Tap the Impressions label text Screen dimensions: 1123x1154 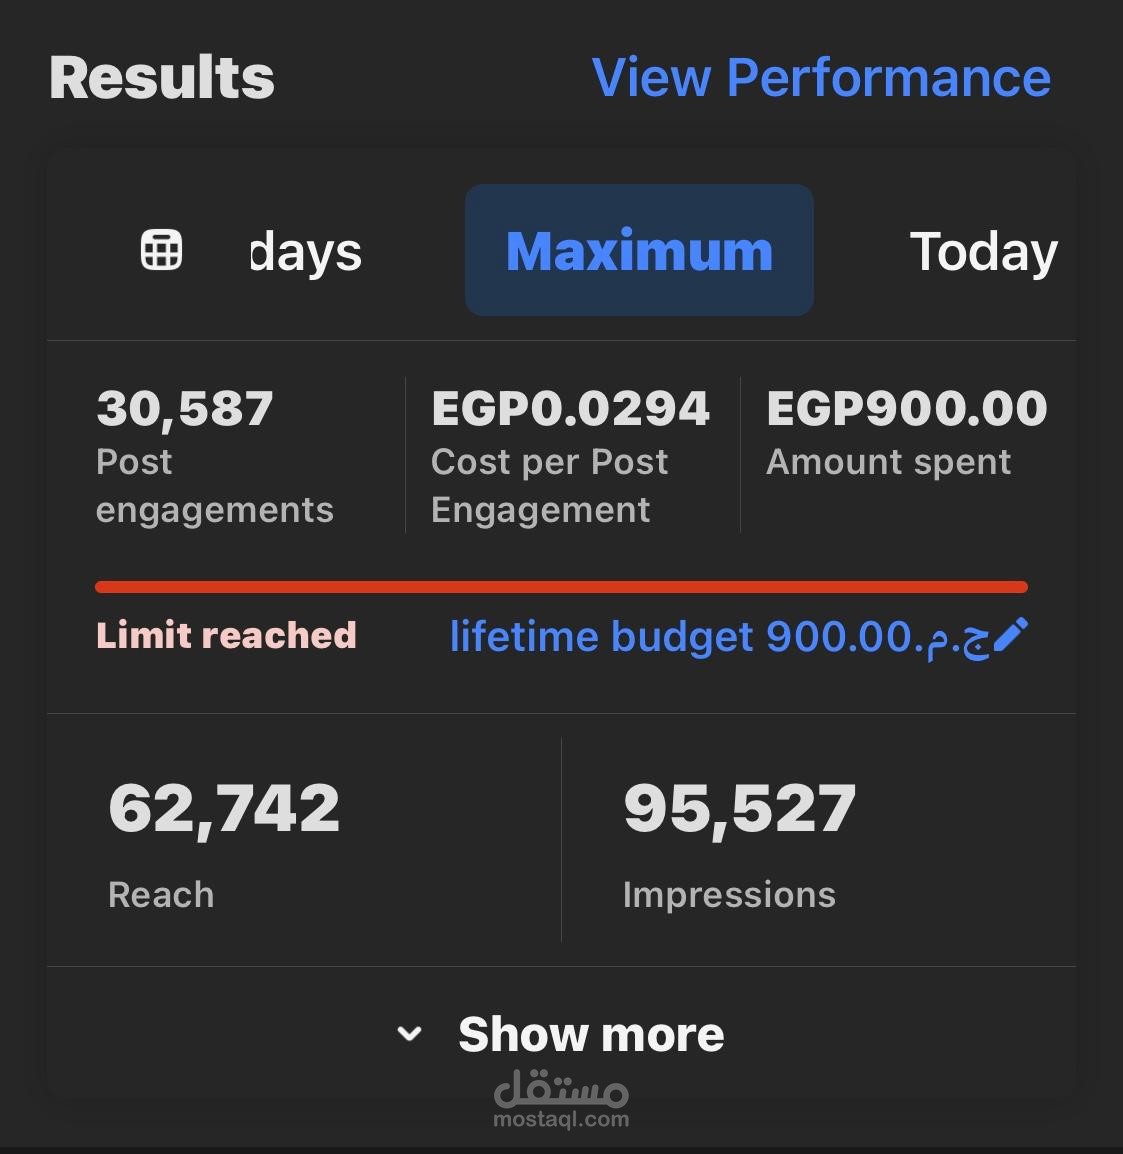(729, 894)
